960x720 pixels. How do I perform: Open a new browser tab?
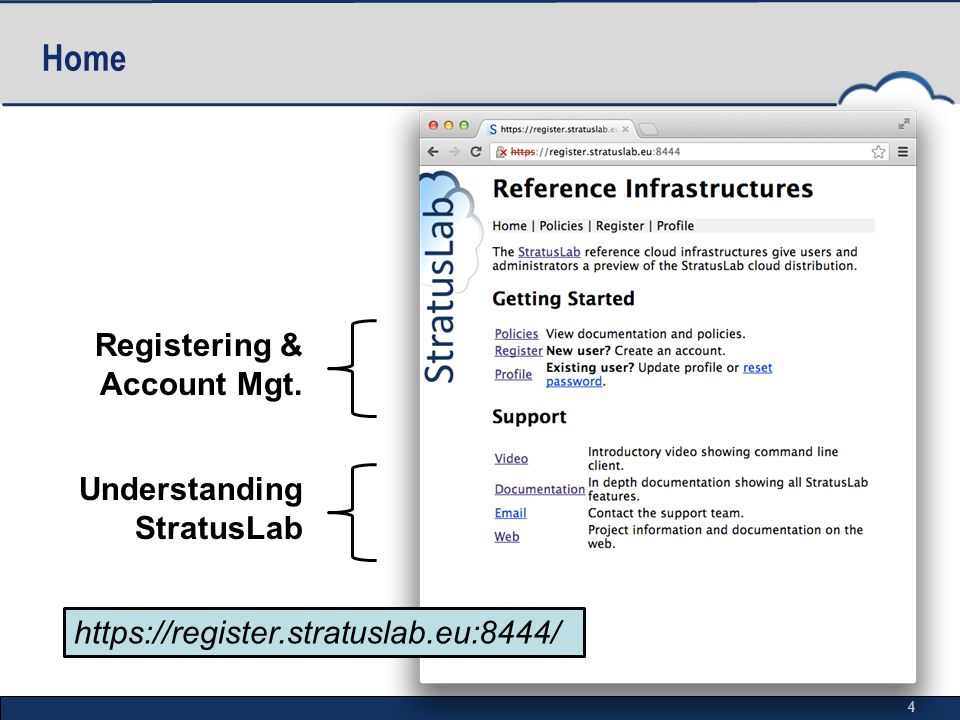click(648, 129)
